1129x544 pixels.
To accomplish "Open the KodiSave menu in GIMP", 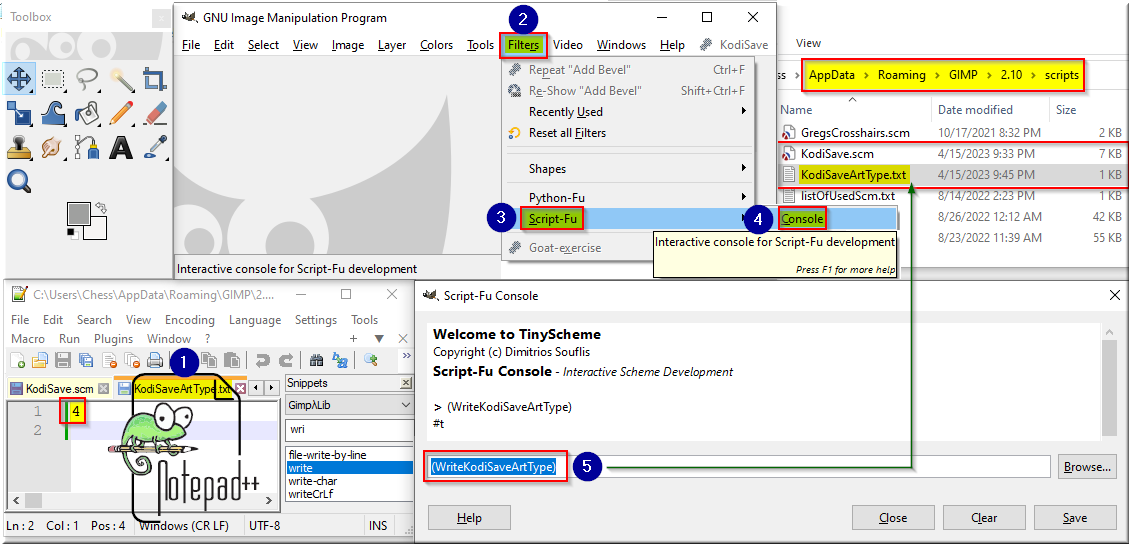I will pyautogui.click(x=736, y=45).
